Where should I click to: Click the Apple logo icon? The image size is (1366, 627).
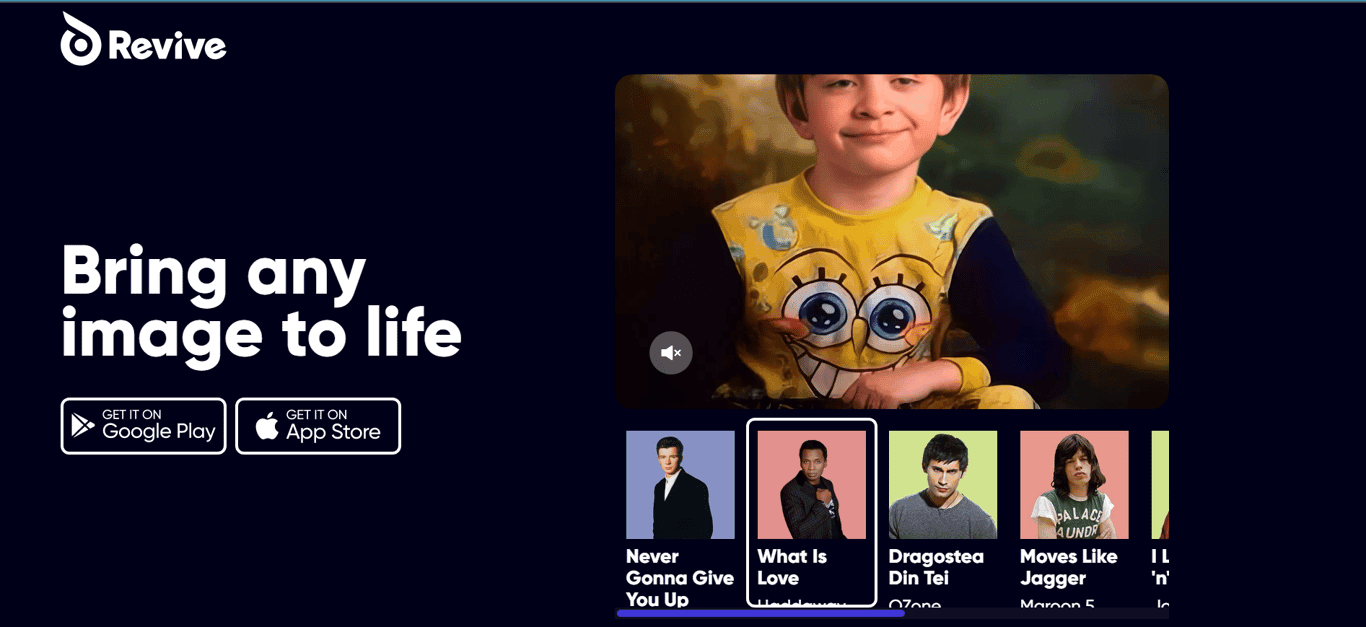(267, 426)
